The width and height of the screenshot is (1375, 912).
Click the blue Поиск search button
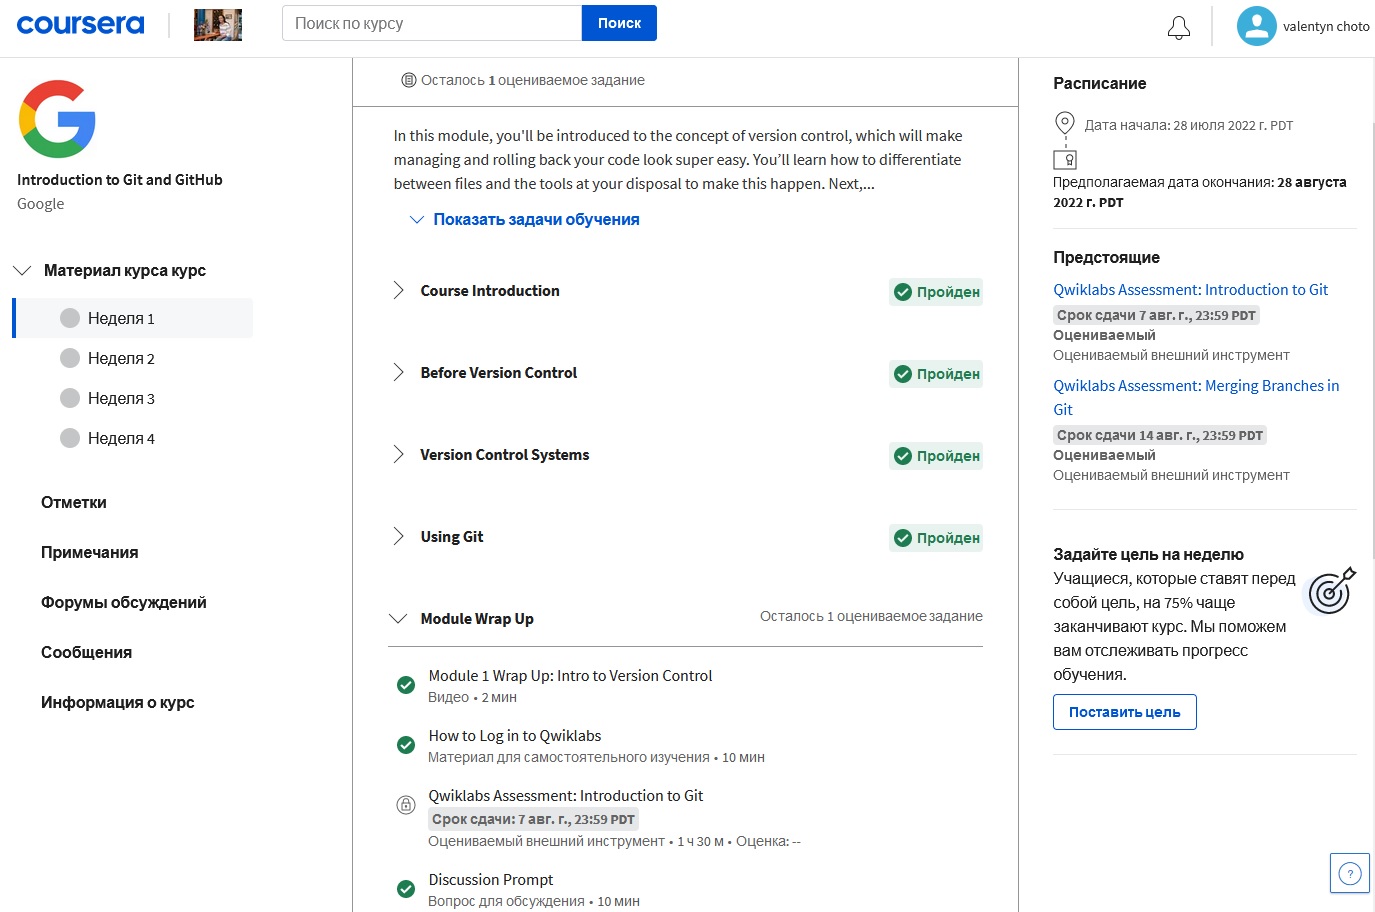click(x=619, y=23)
